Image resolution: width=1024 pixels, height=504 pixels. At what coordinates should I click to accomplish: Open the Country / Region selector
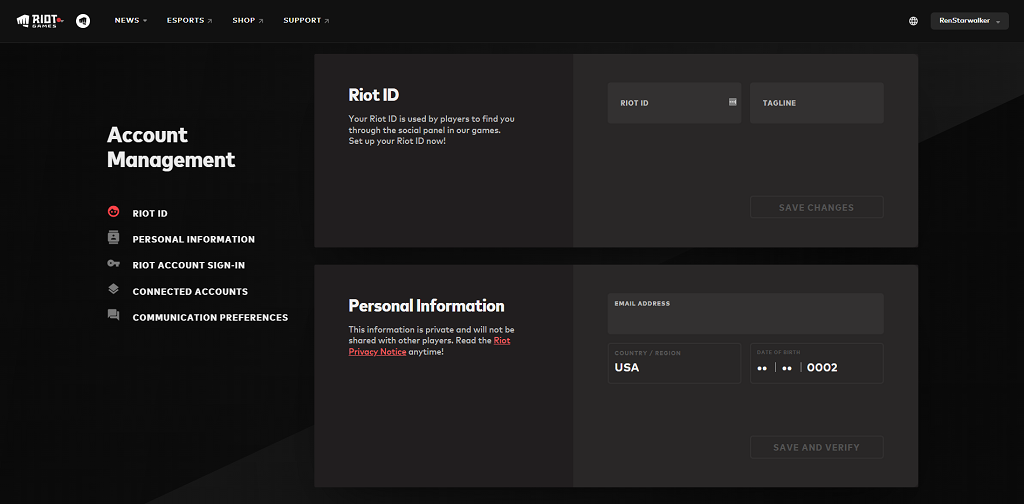(x=674, y=364)
